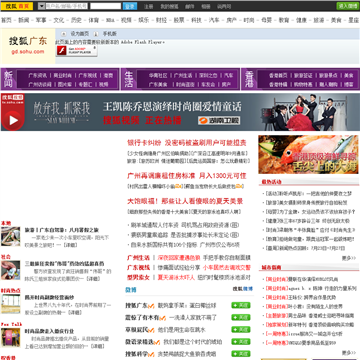Open 广东视线 in 新闻 section

point(88,76)
